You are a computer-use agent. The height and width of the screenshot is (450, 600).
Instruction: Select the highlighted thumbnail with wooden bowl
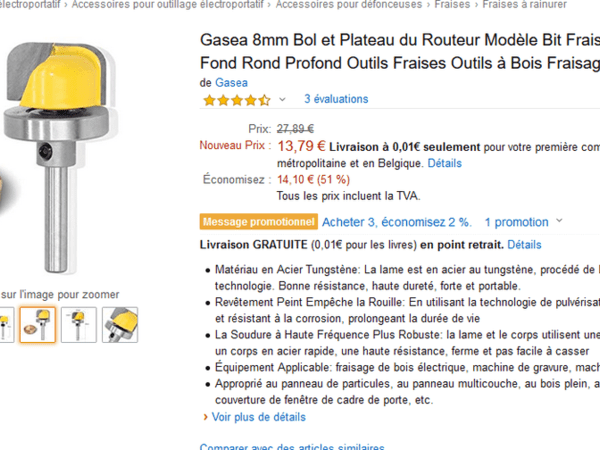tap(38, 325)
